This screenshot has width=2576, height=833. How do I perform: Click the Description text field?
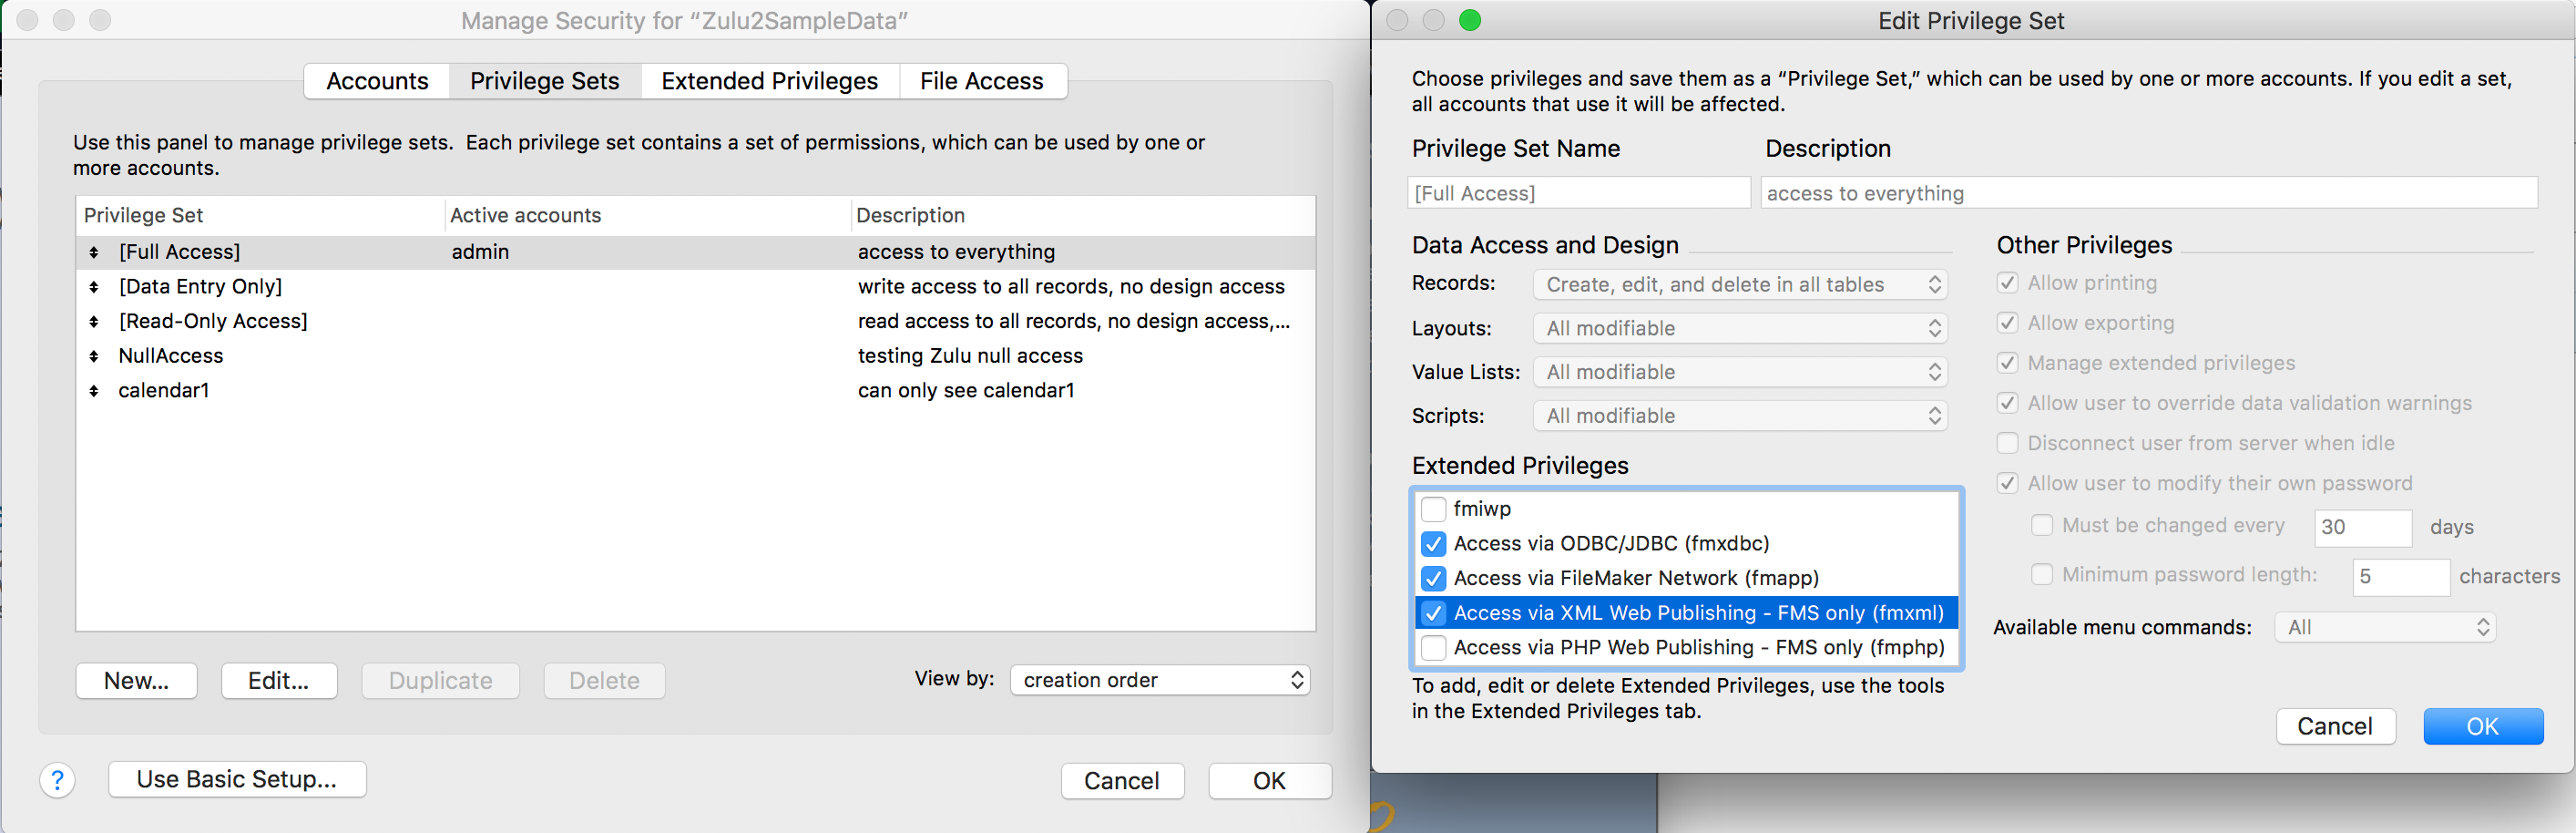pos(2149,193)
